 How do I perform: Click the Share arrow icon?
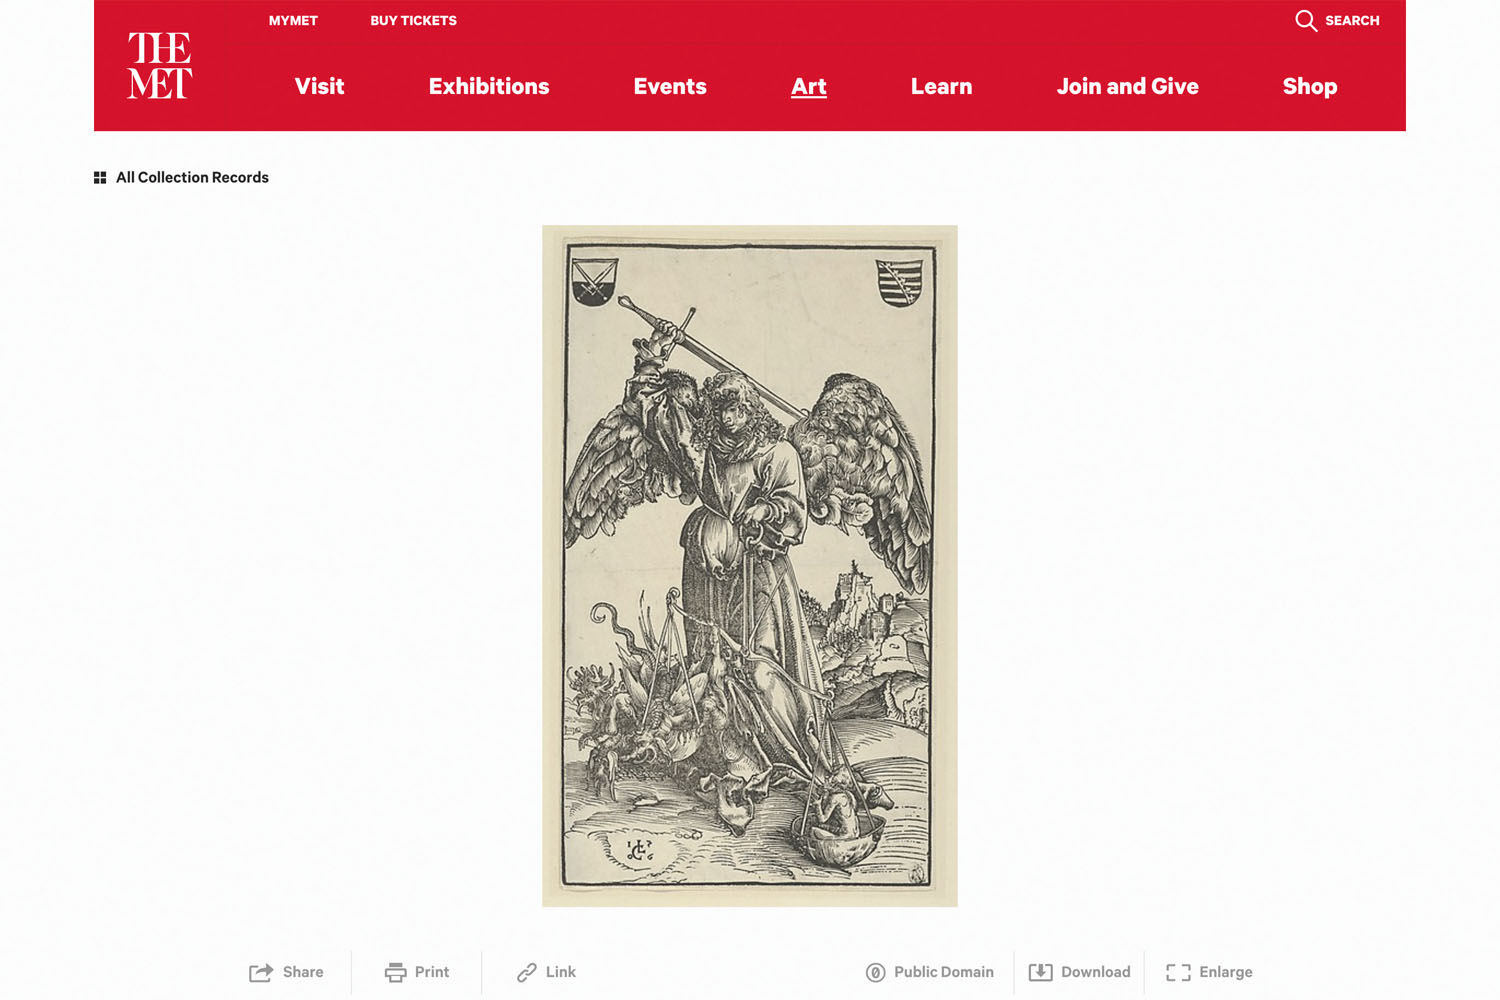(261, 973)
